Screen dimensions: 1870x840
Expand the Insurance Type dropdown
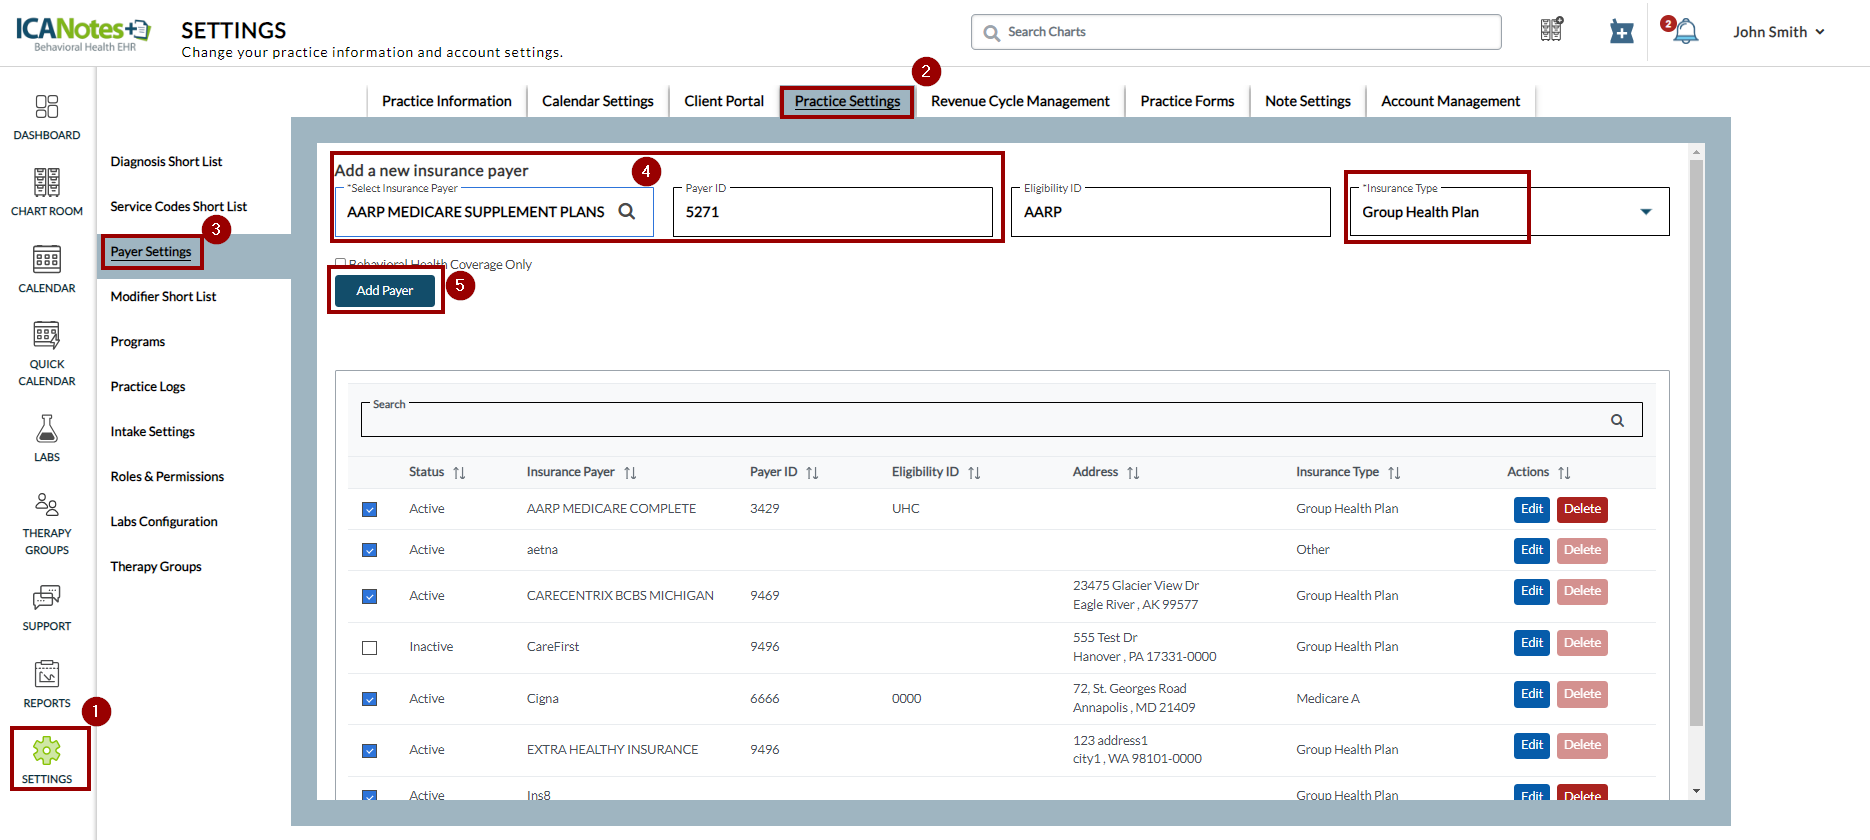pyautogui.click(x=1645, y=212)
